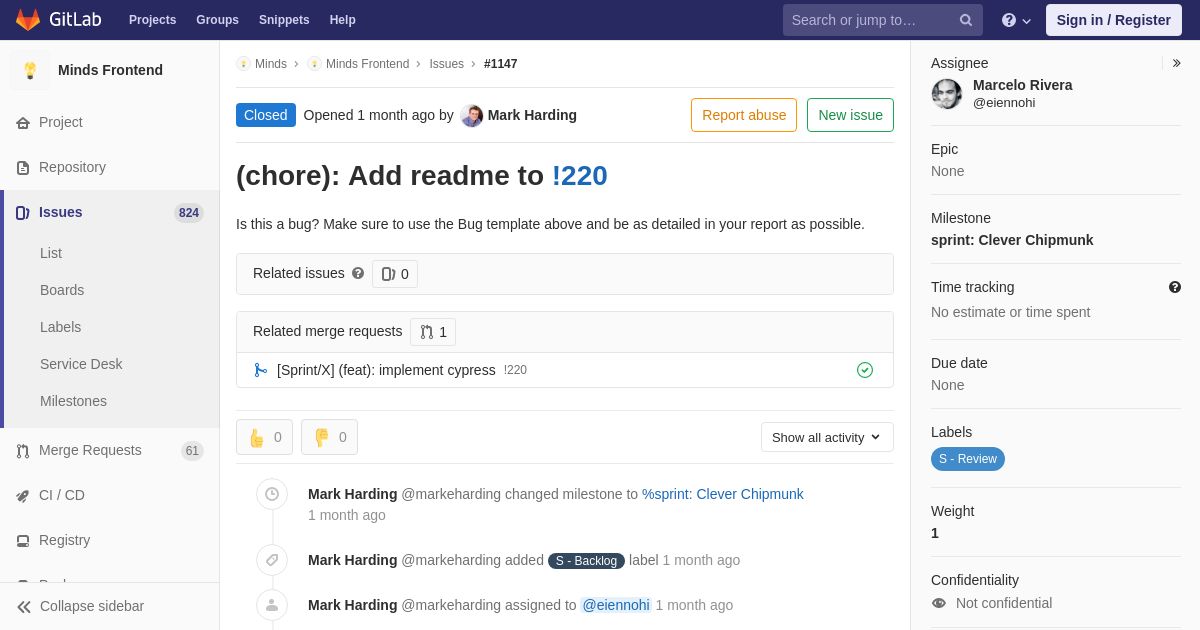The height and width of the screenshot is (630, 1200).
Task: Open Marcelo Rivera assignee link
Action: 1022,85
